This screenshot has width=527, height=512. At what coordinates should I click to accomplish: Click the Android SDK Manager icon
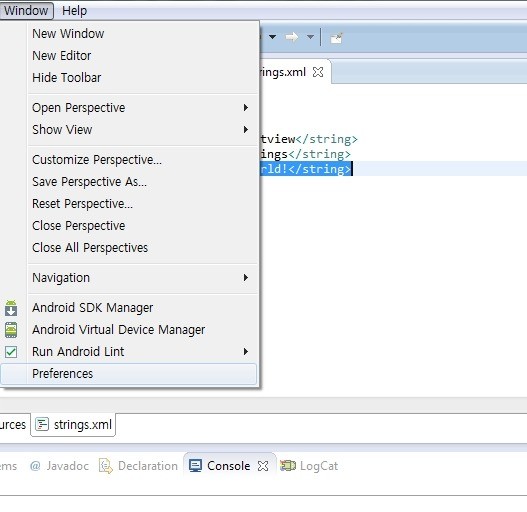pos(11,308)
